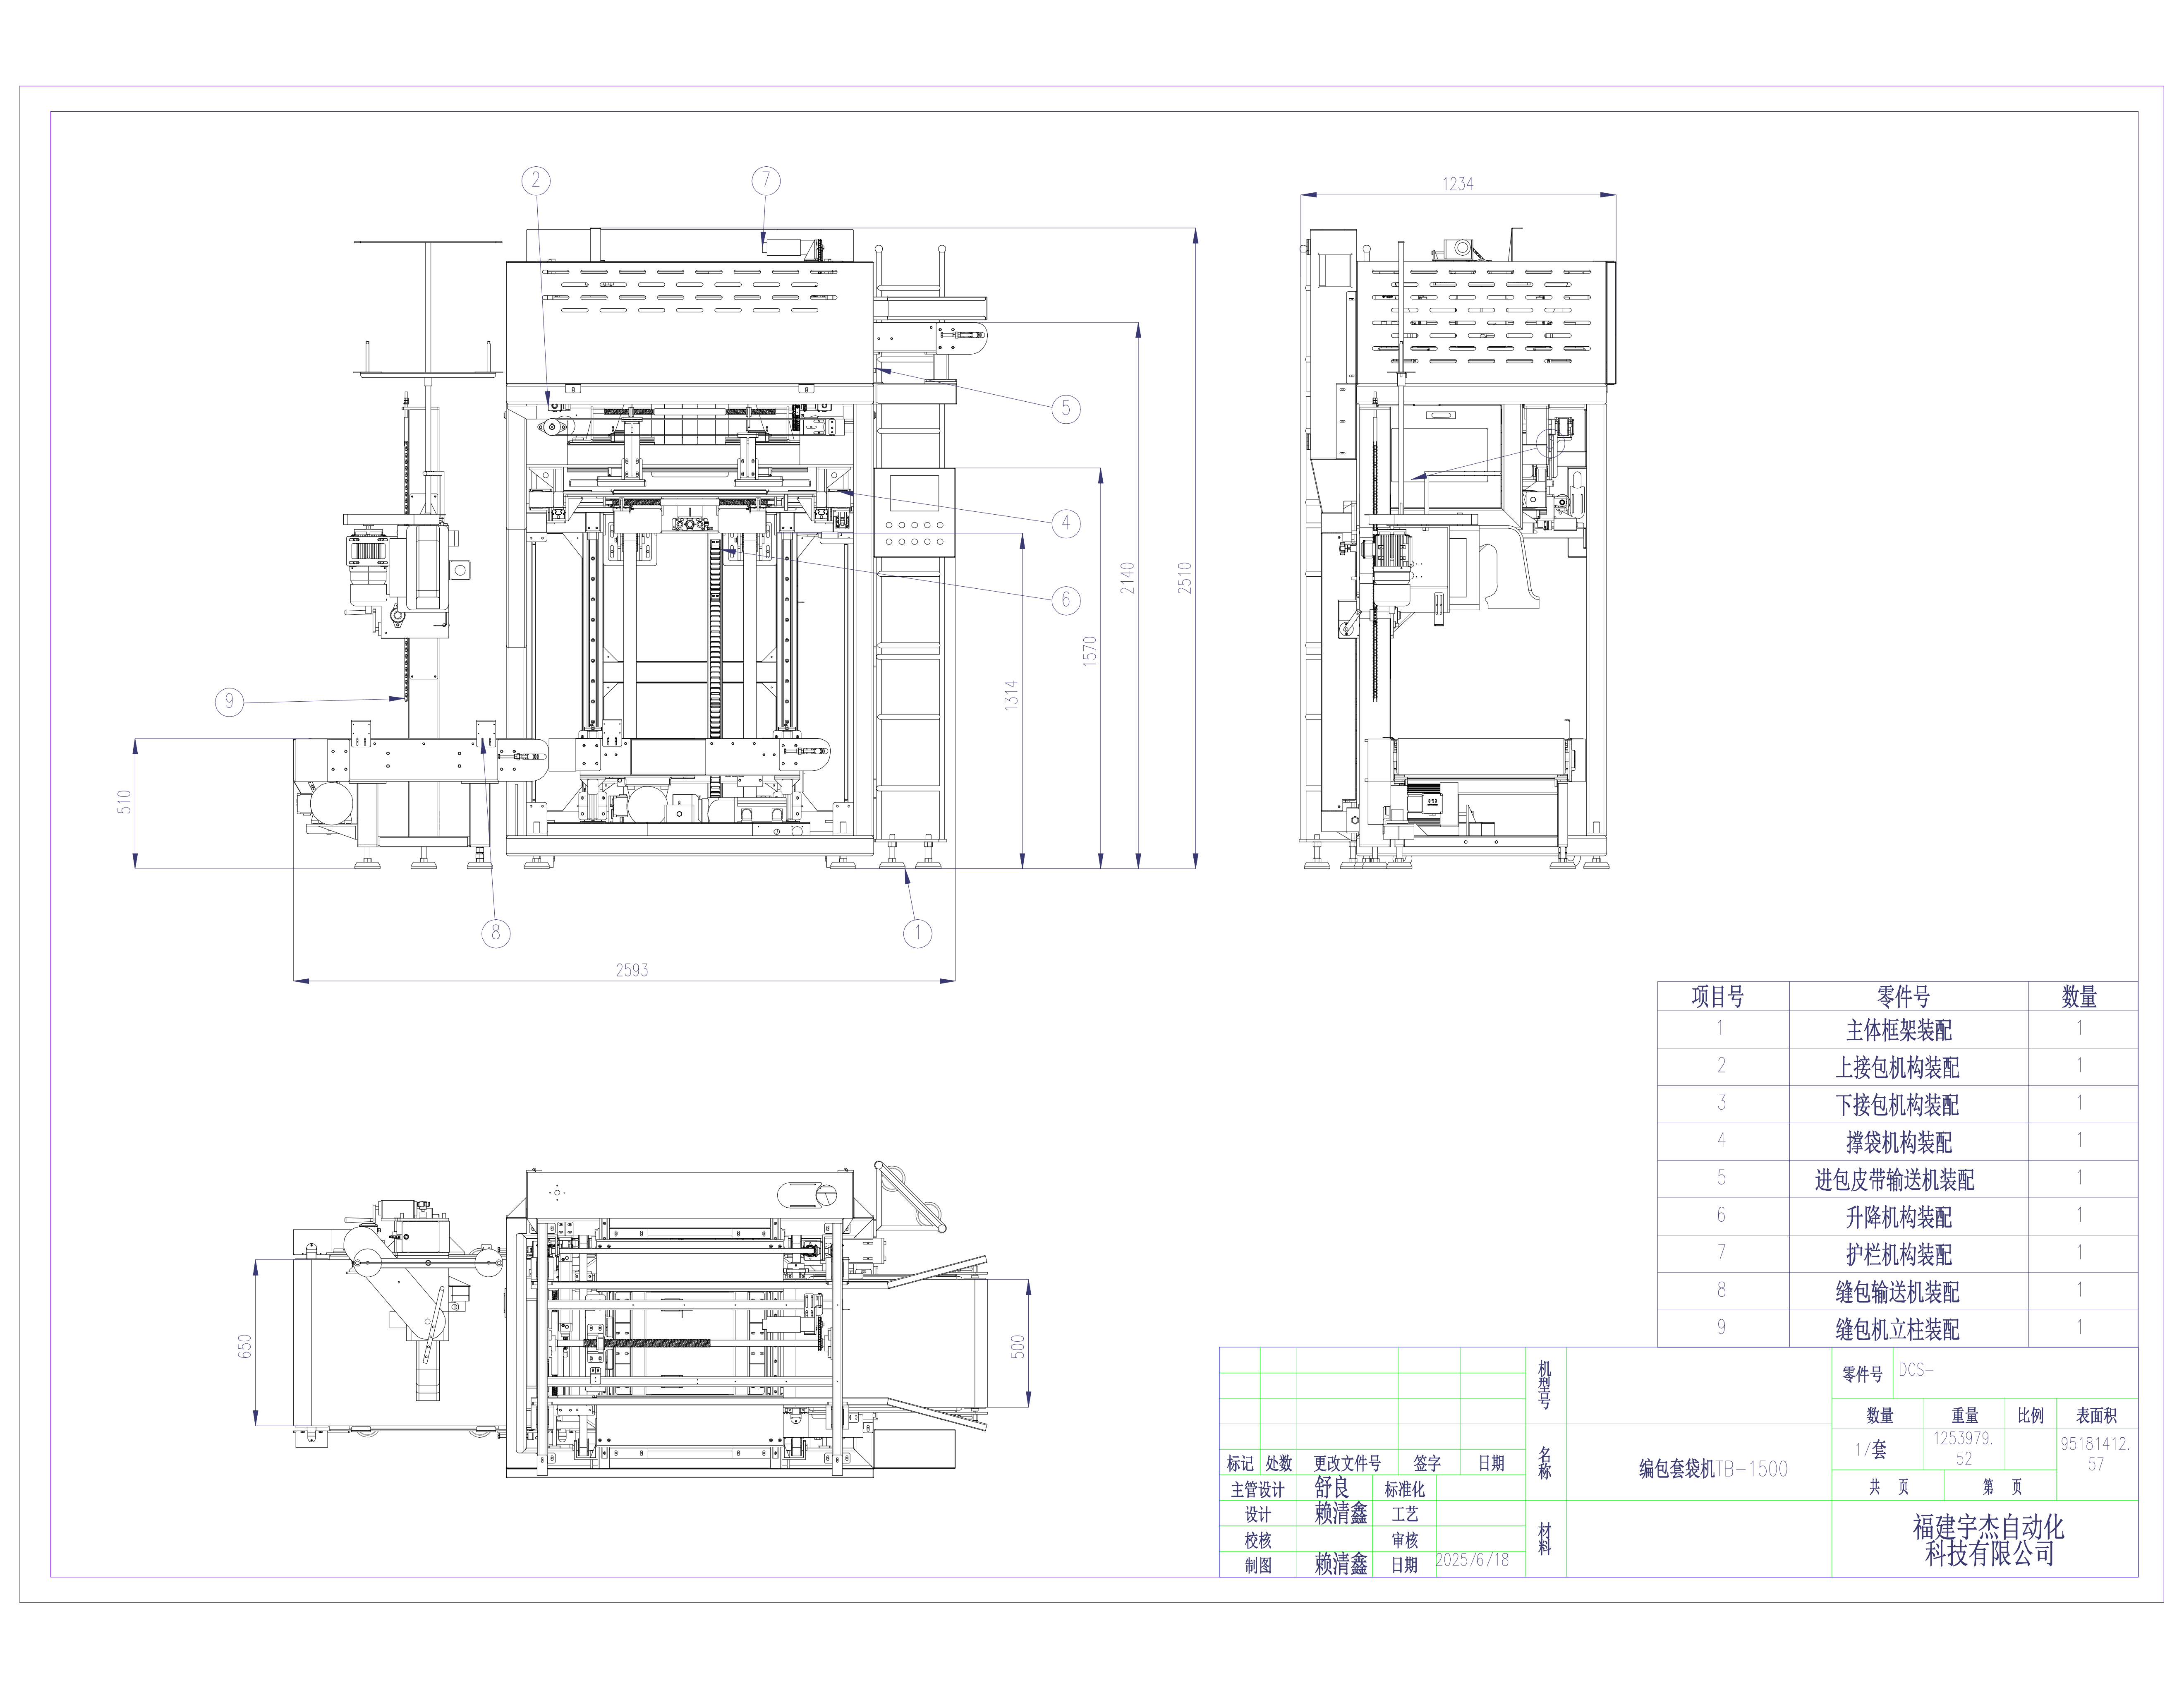Select the 标准化 label
2184x1688 pixels.
tap(1405, 1489)
